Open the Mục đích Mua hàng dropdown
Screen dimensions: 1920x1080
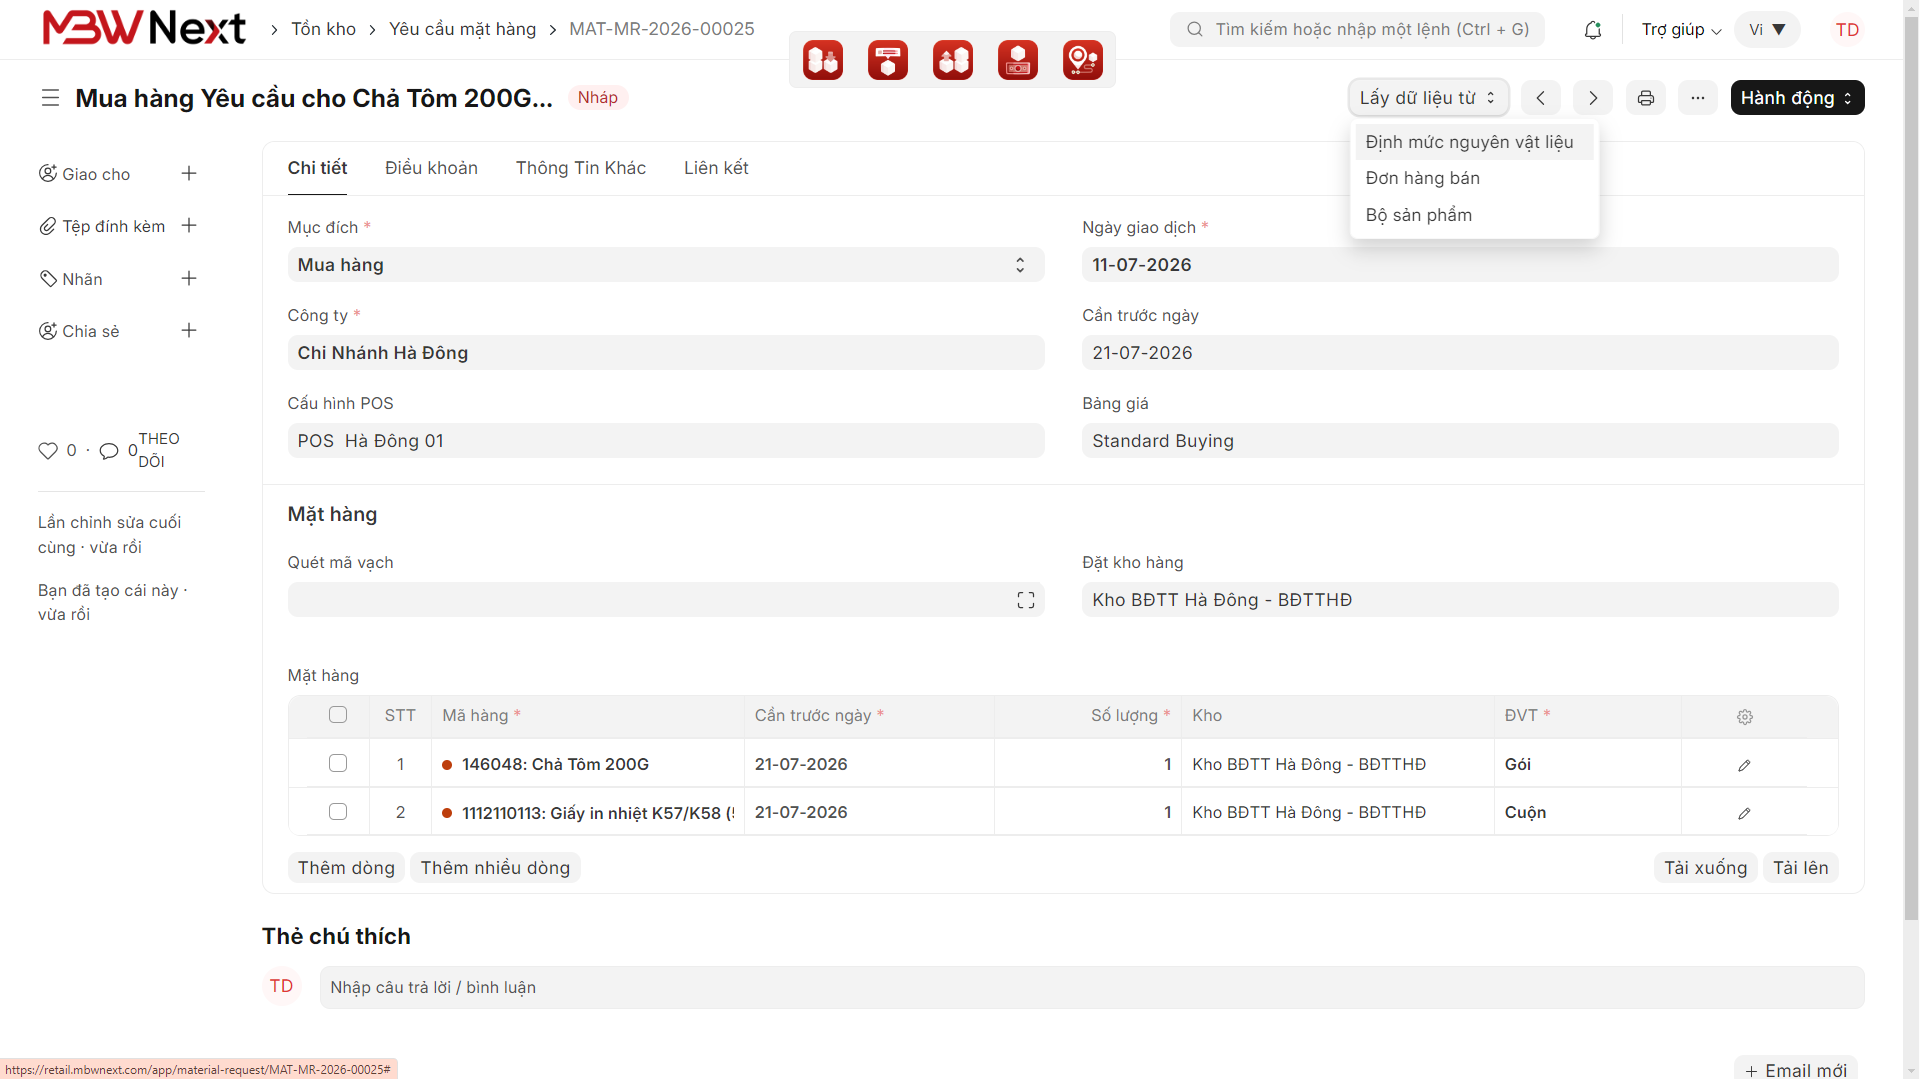tap(666, 265)
